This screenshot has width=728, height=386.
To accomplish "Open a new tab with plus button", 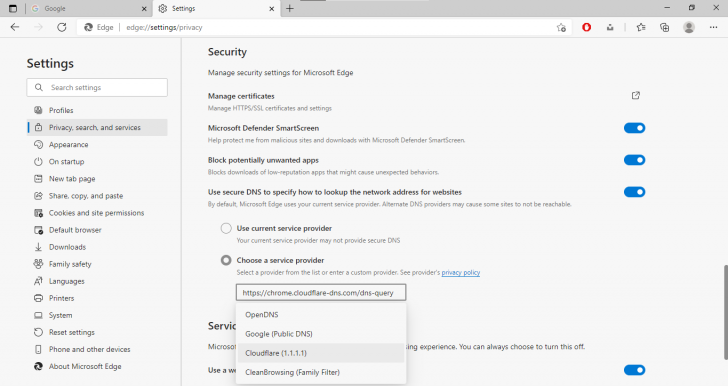I will (290, 8).
